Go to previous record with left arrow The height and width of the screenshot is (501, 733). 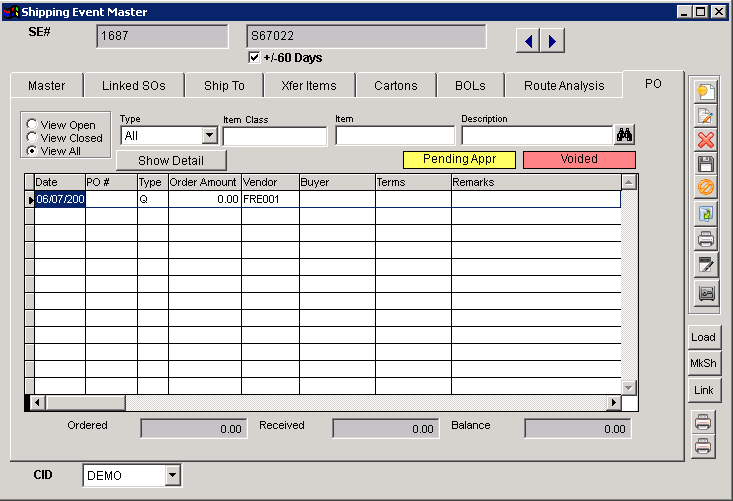[528, 40]
